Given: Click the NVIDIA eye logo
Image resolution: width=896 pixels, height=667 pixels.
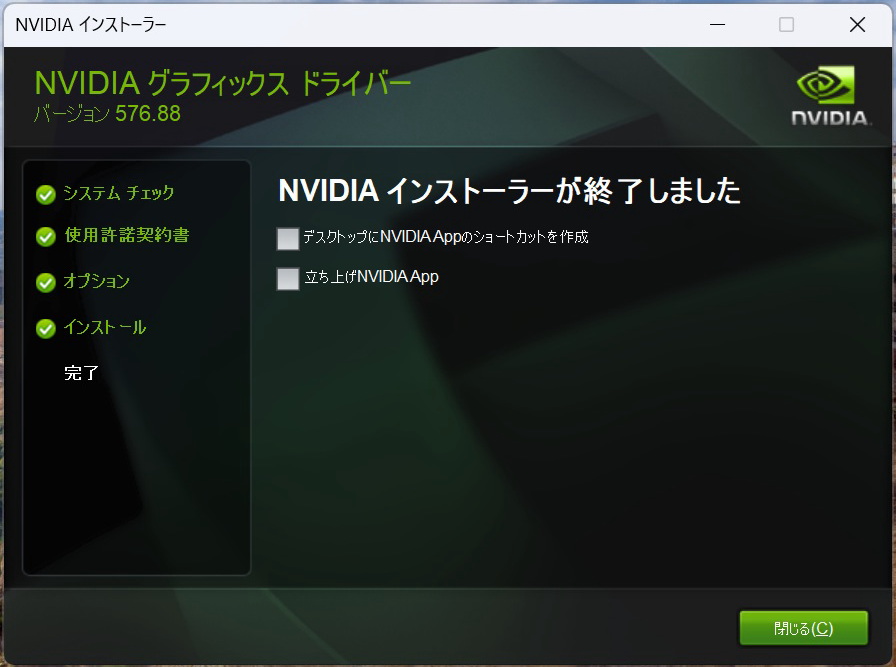Looking at the screenshot, I should coord(831,86).
